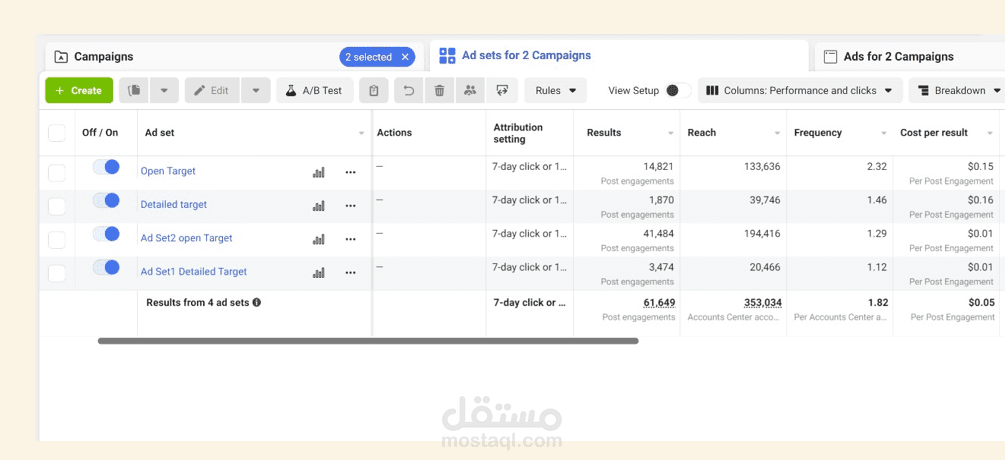Click the undo arrow icon

click(408, 90)
